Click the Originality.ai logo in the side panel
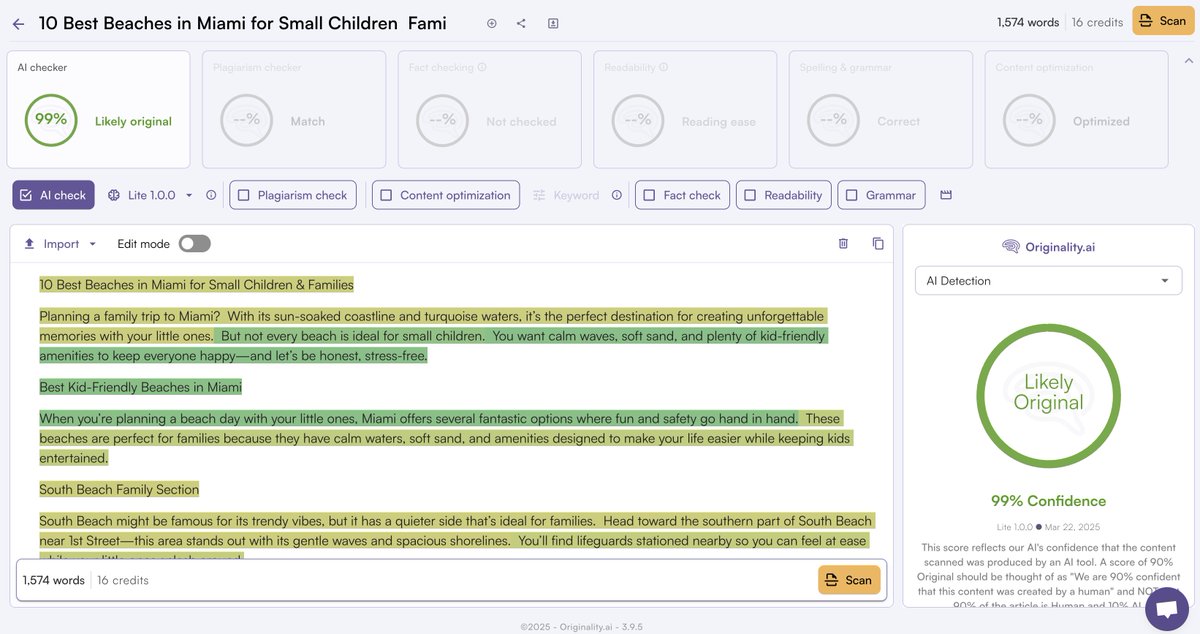This screenshot has width=1200, height=634. tap(1048, 247)
